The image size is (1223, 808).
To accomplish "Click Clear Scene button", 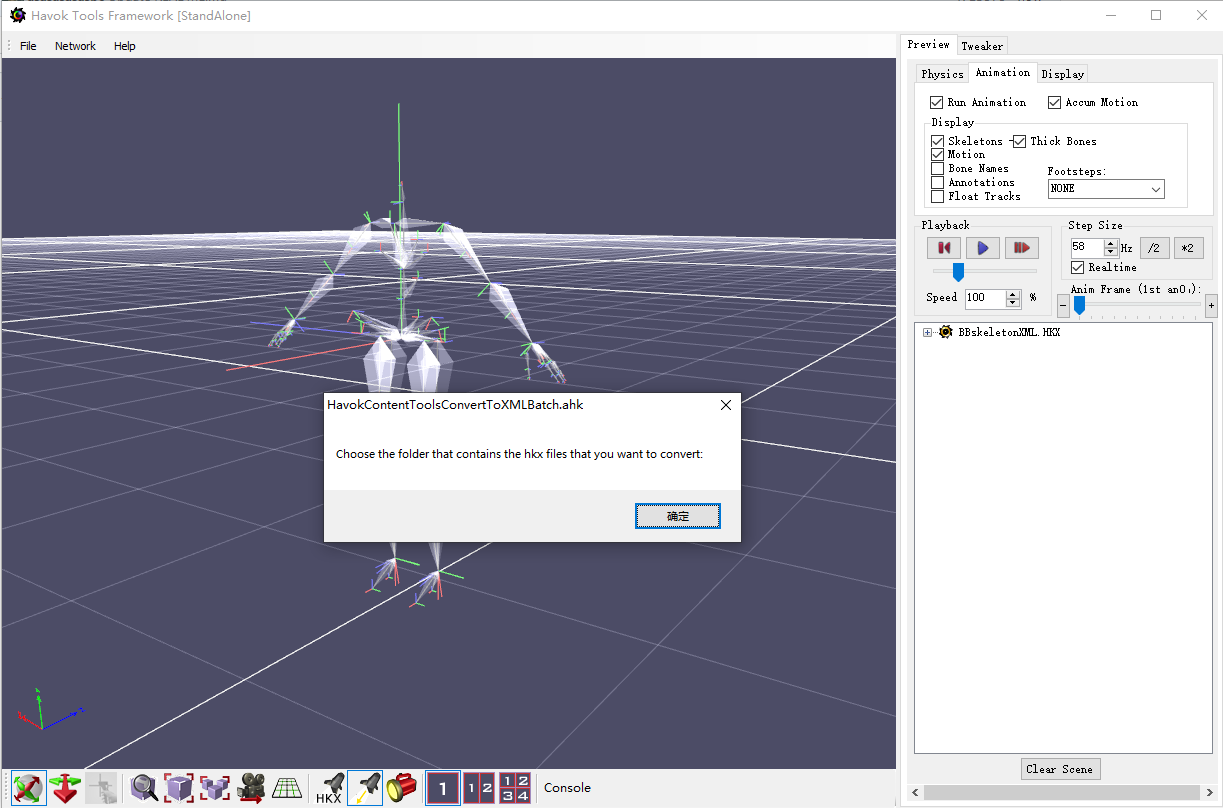I will [1061, 769].
